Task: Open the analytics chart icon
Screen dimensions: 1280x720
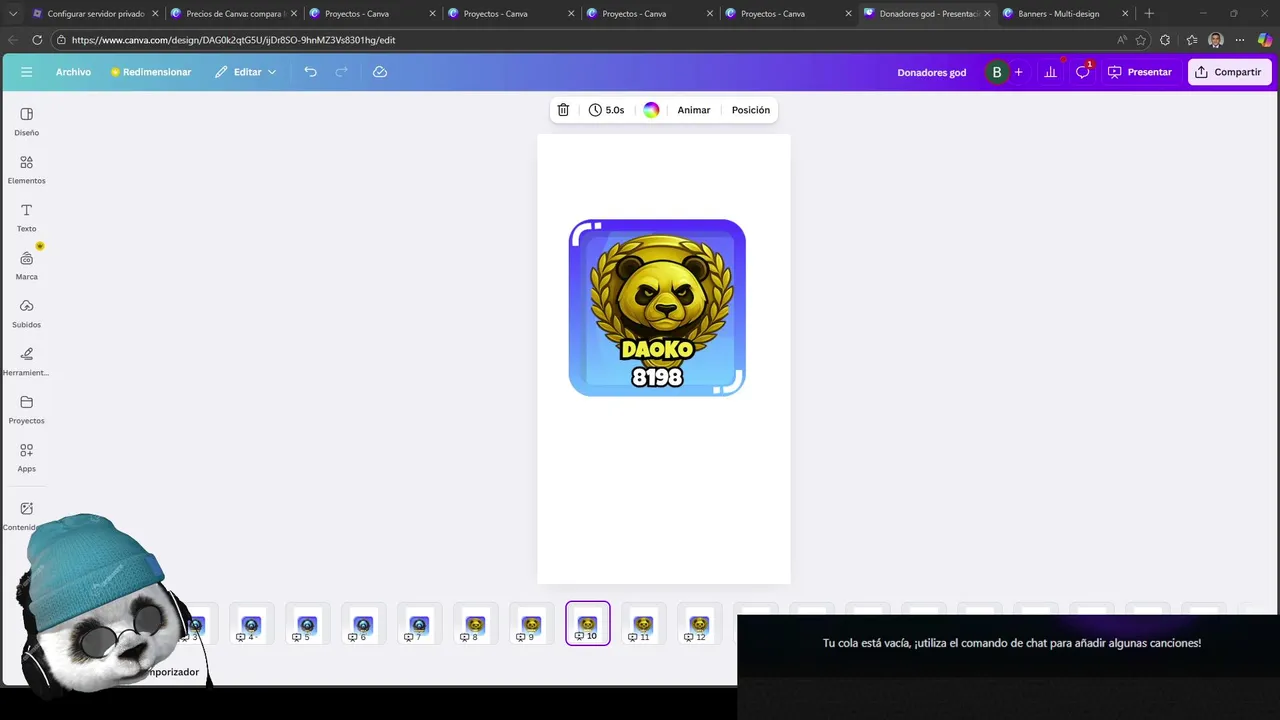Action: coord(1050,72)
